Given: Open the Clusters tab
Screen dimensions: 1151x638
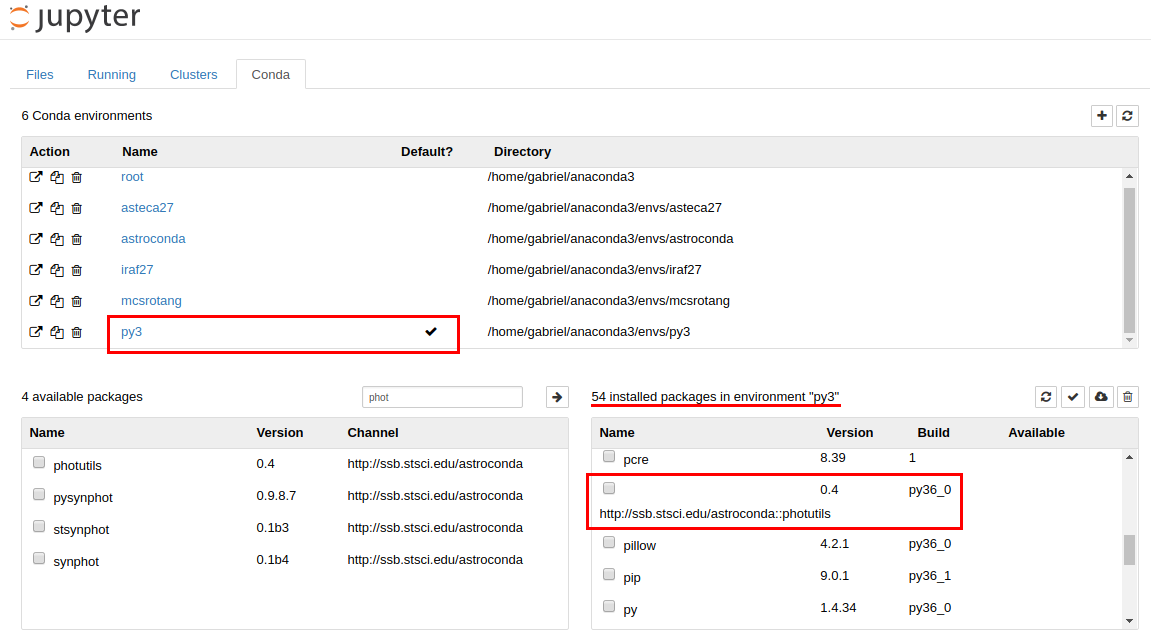Looking at the screenshot, I should (194, 74).
